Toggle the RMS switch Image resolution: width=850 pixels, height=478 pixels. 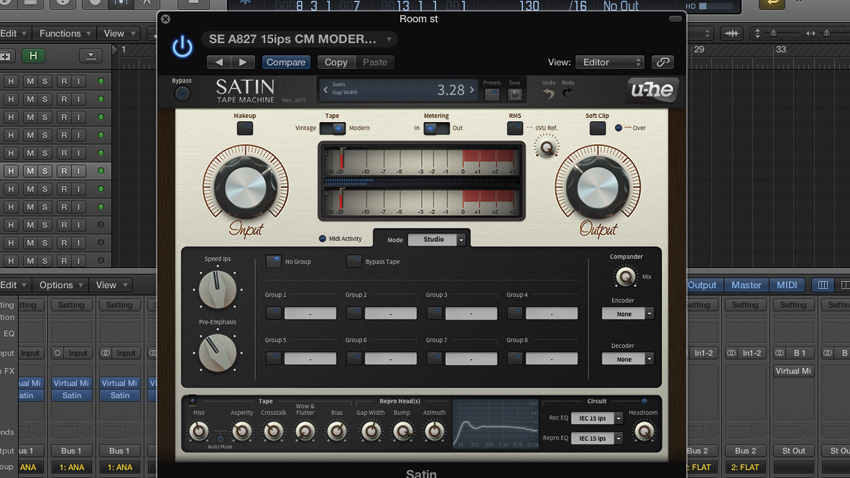pyautogui.click(x=514, y=128)
